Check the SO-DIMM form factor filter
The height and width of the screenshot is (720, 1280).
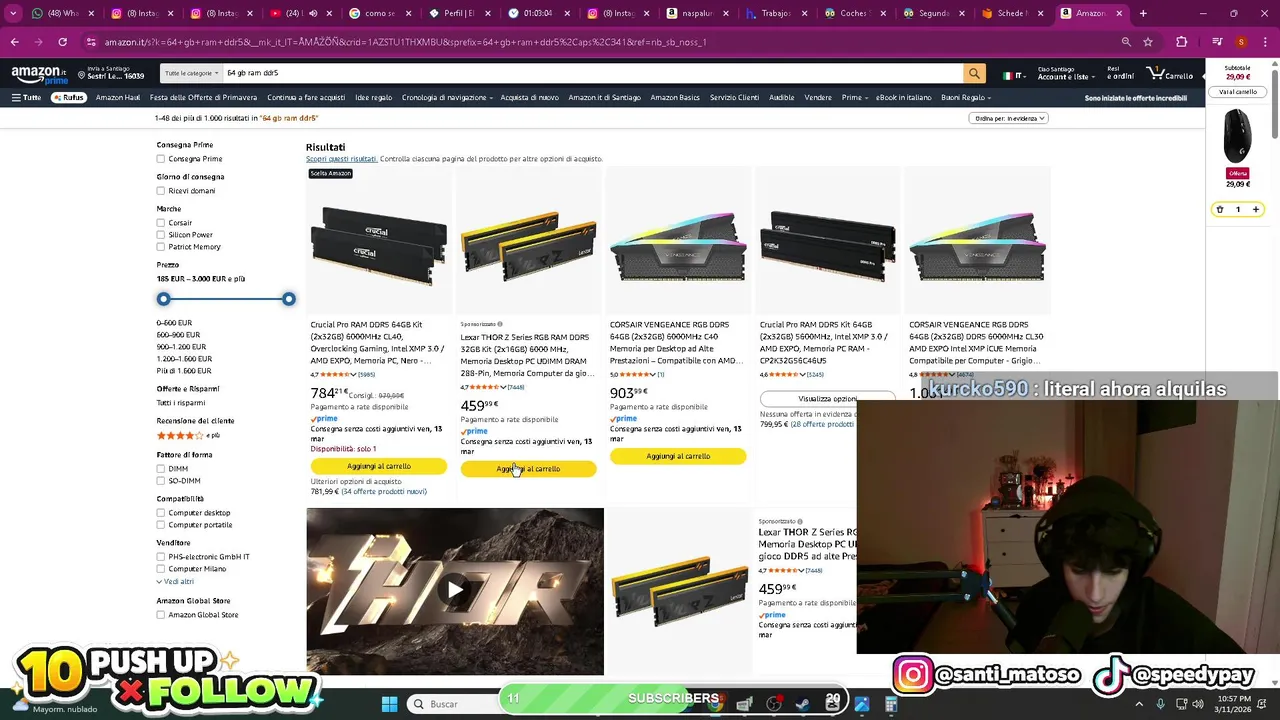pyautogui.click(x=160, y=481)
